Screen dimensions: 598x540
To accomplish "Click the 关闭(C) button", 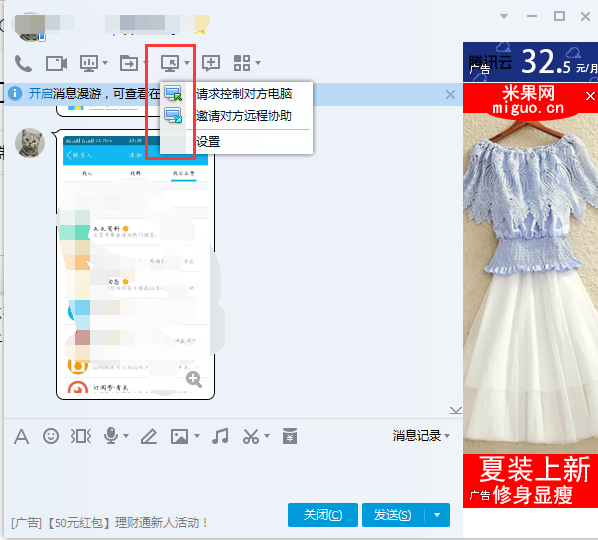I will tap(323, 515).
